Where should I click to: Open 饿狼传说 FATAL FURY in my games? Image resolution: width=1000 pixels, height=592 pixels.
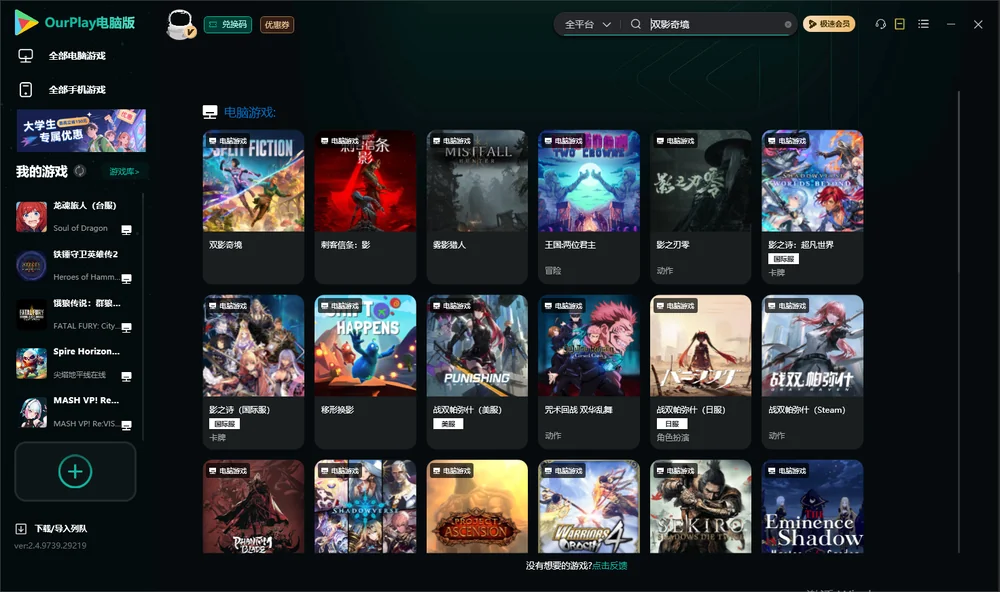[74, 314]
